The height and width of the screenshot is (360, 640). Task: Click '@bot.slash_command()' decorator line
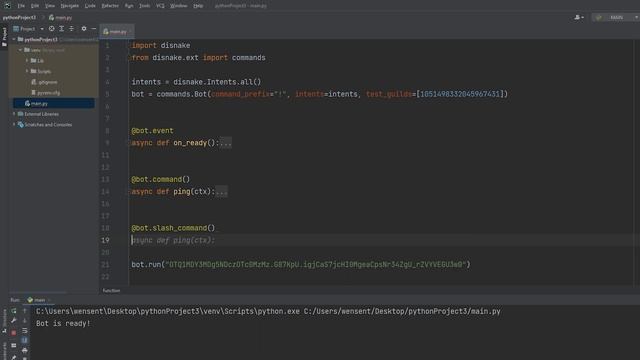[x=173, y=228]
